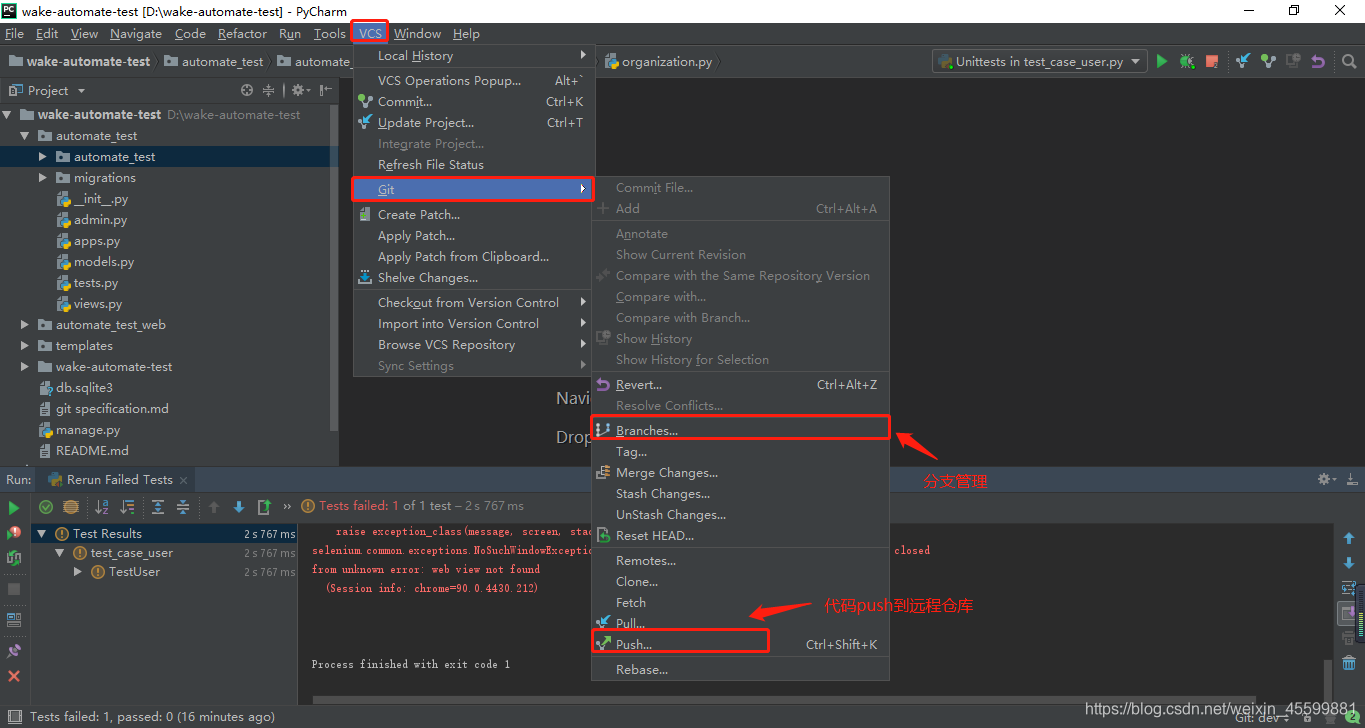
Task: Open the Refactor menu in the menu bar
Action: point(242,33)
